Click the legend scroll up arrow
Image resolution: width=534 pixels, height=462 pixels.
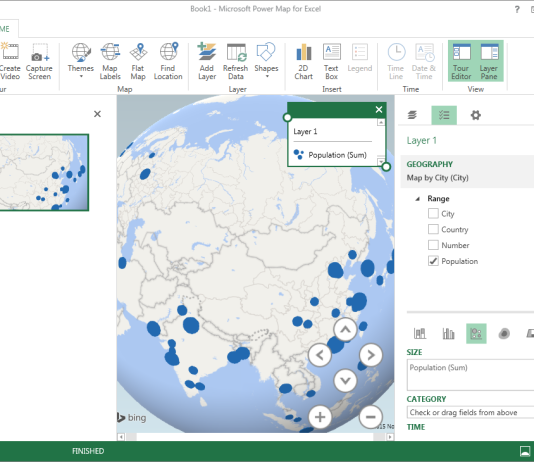pos(381,122)
